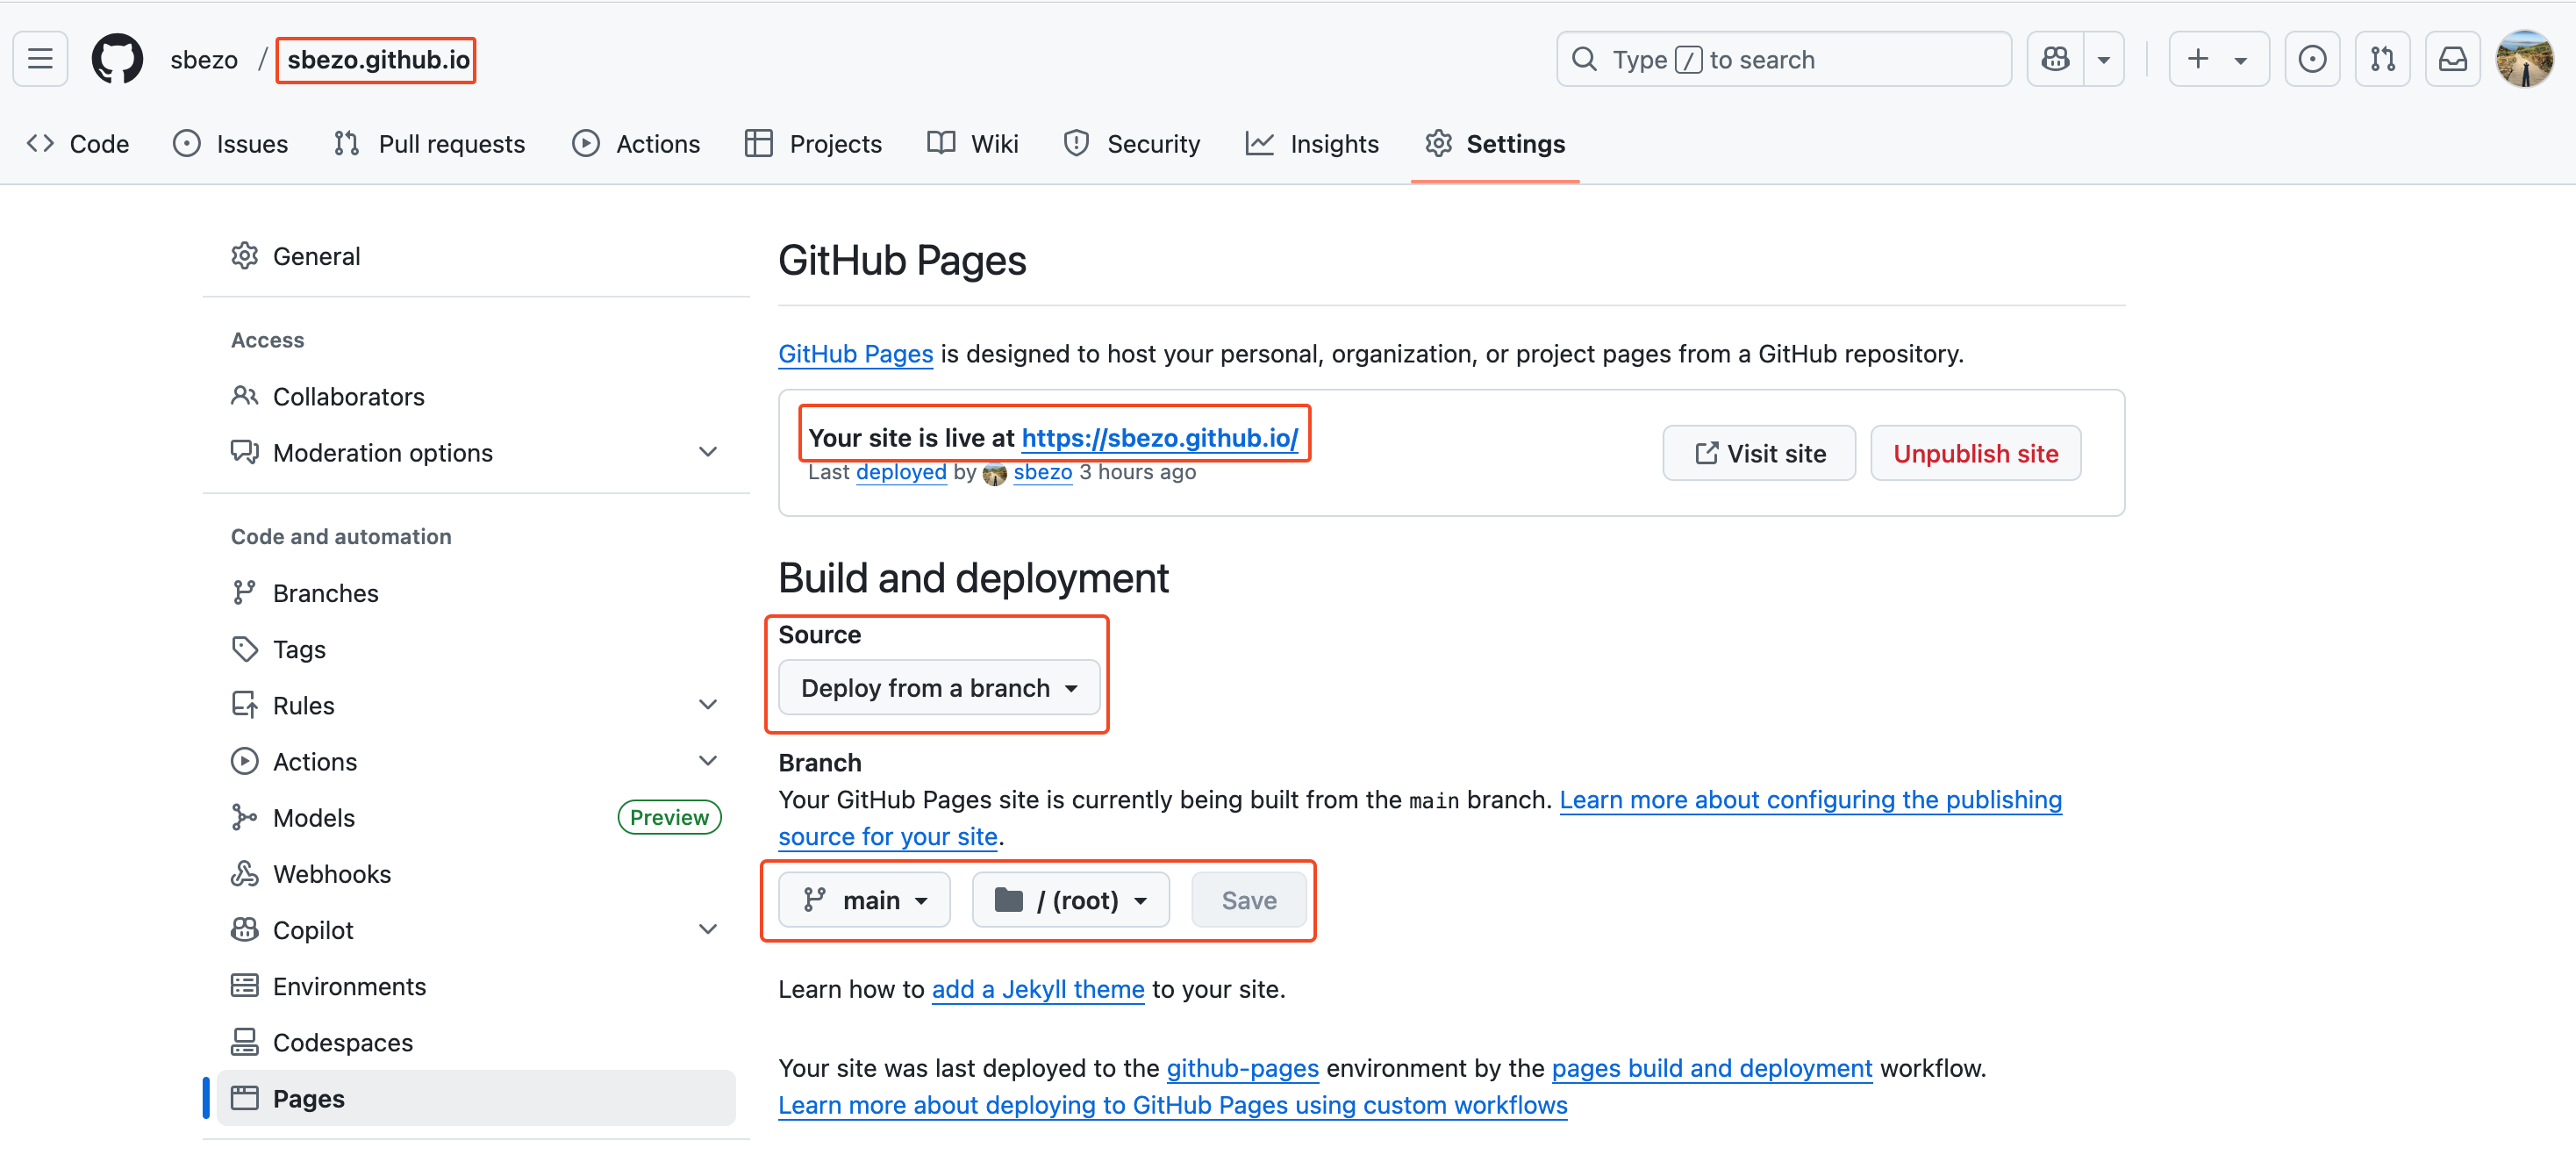
Task: Open the Deploy from a branch dropdown
Action: [x=938, y=688]
